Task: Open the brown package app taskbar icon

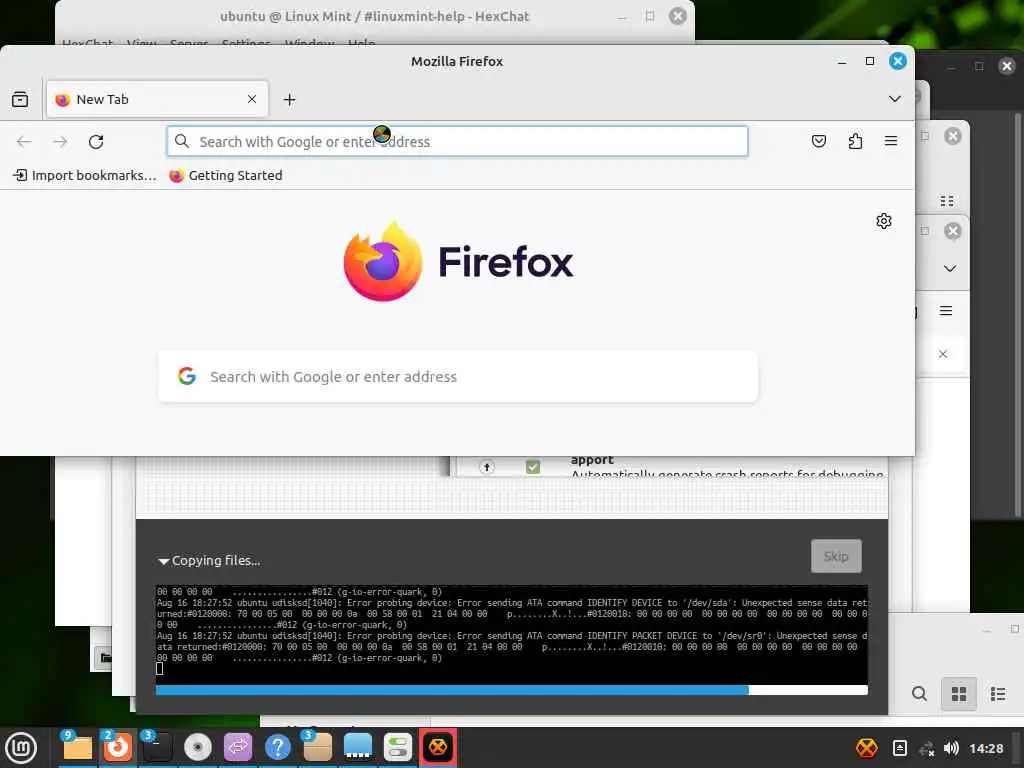Action: coord(317,748)
